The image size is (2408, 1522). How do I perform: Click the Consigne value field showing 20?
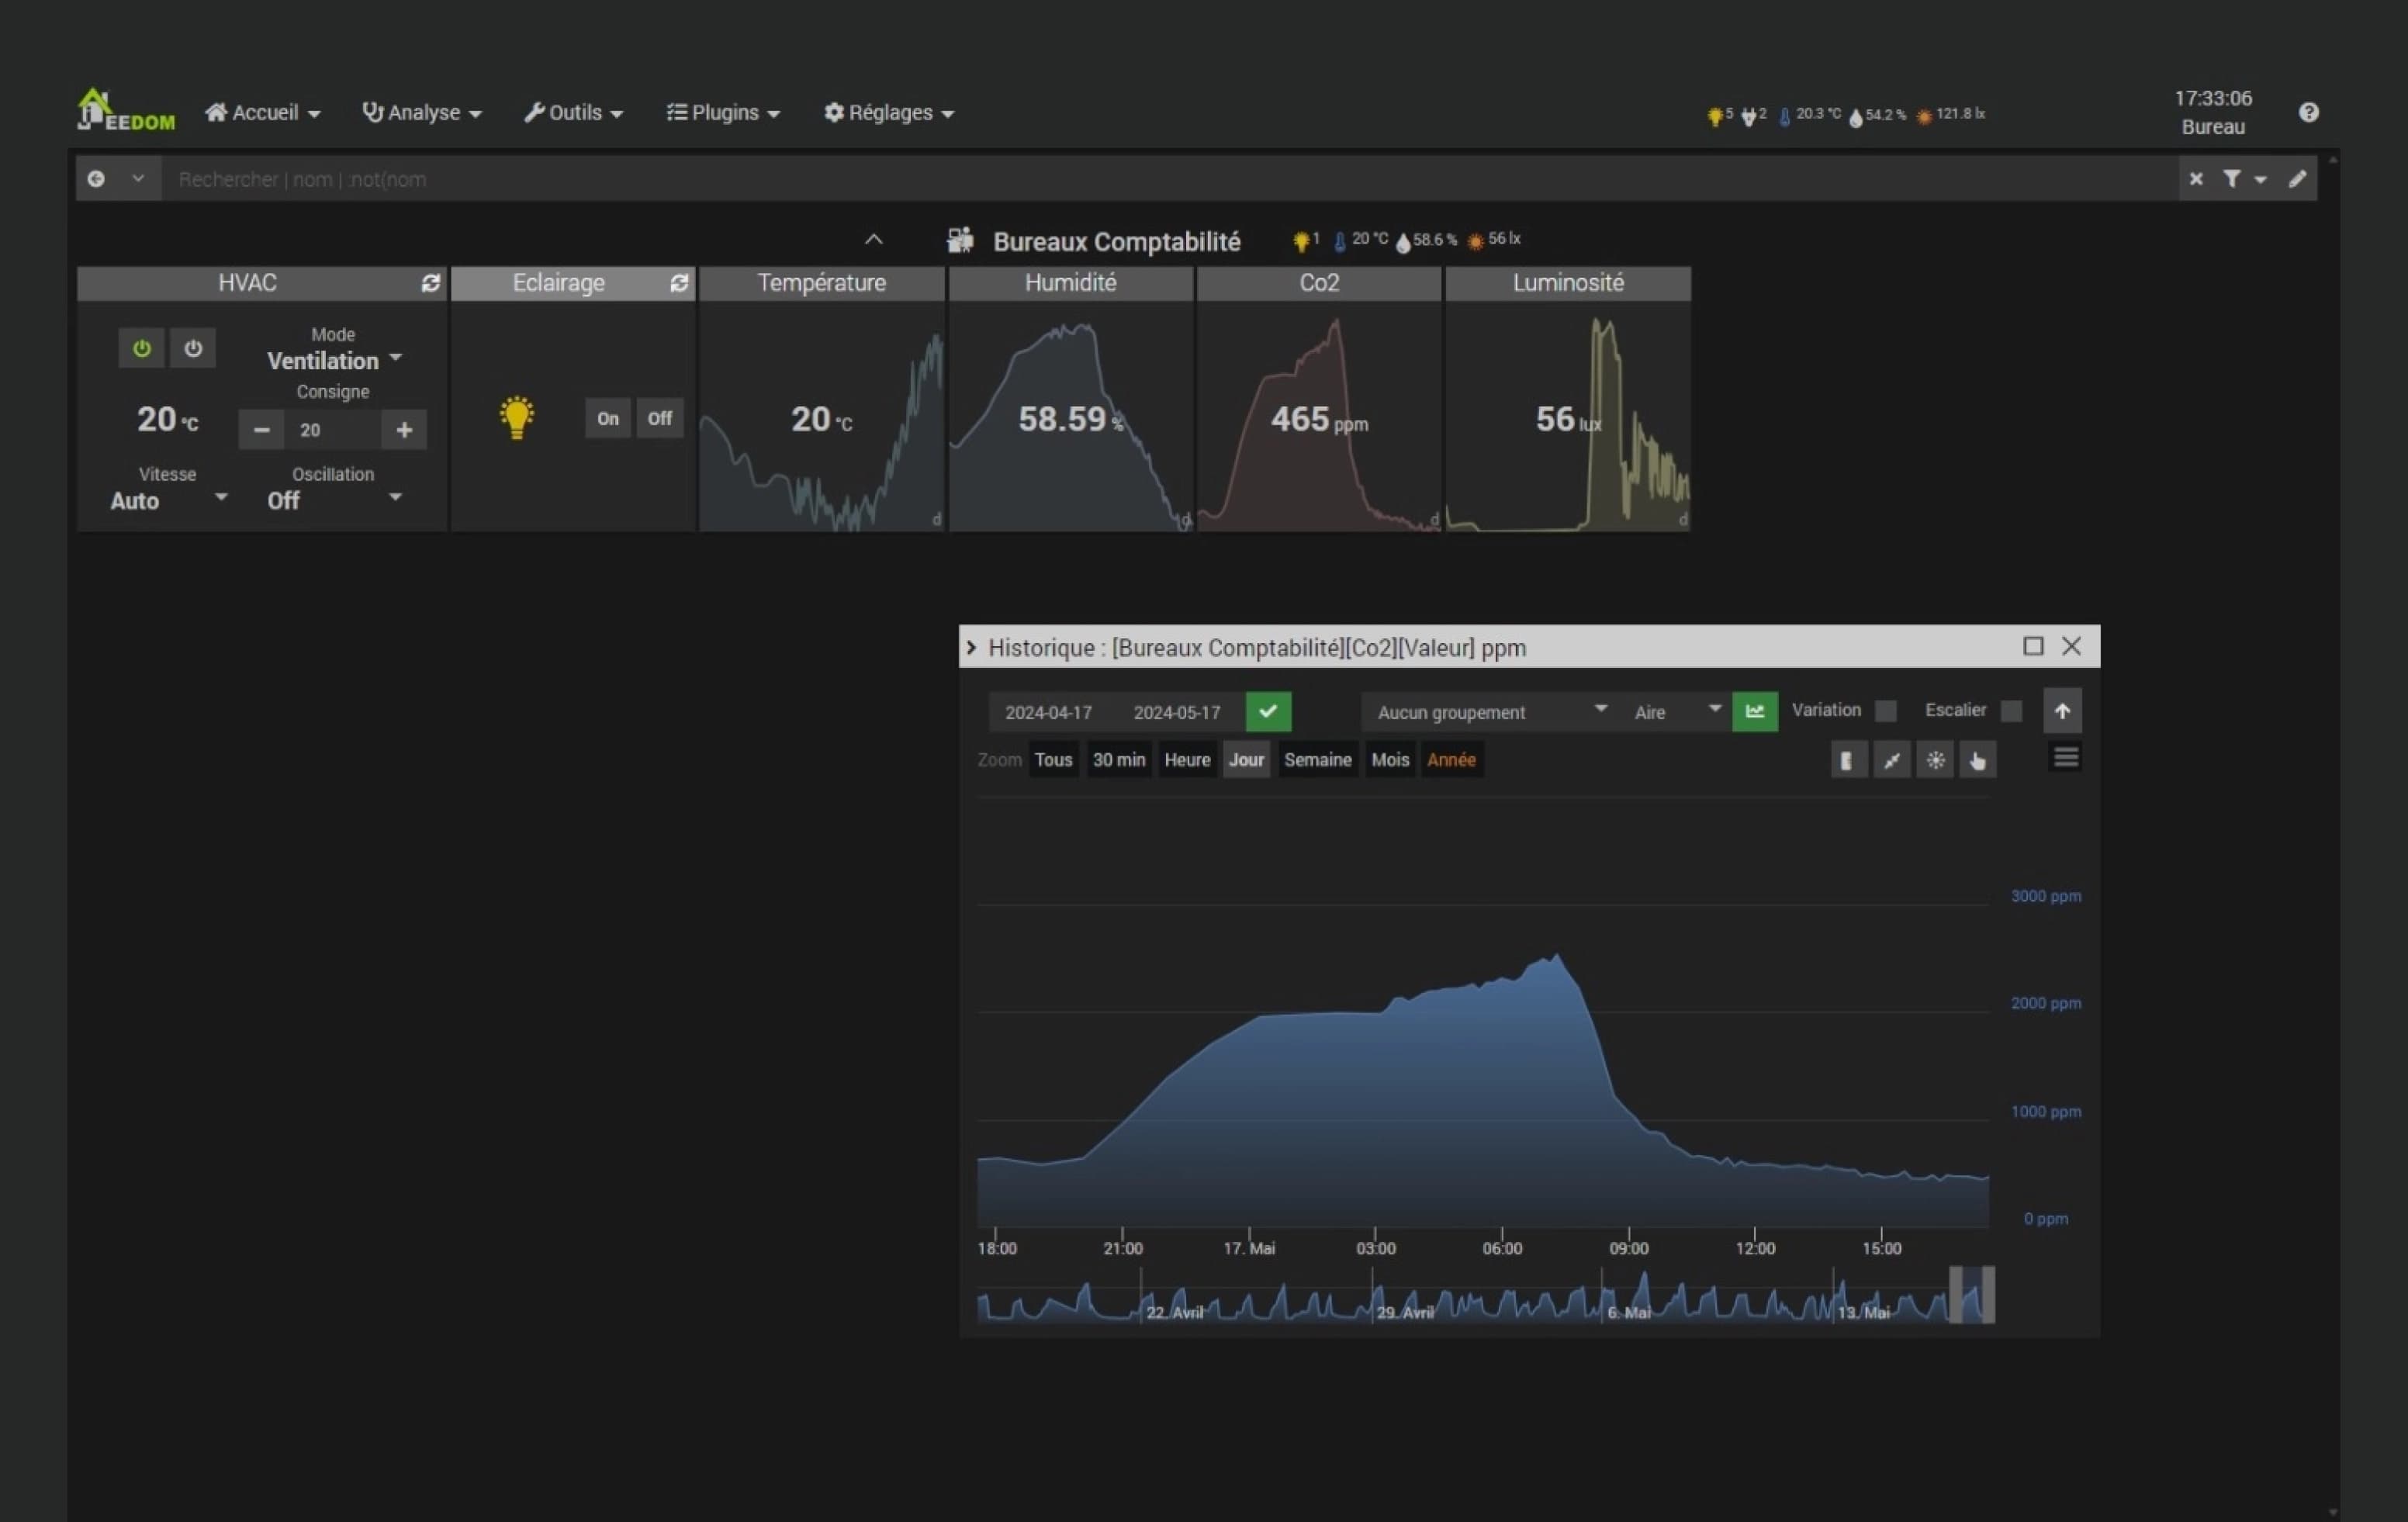(x=333, y=430)
